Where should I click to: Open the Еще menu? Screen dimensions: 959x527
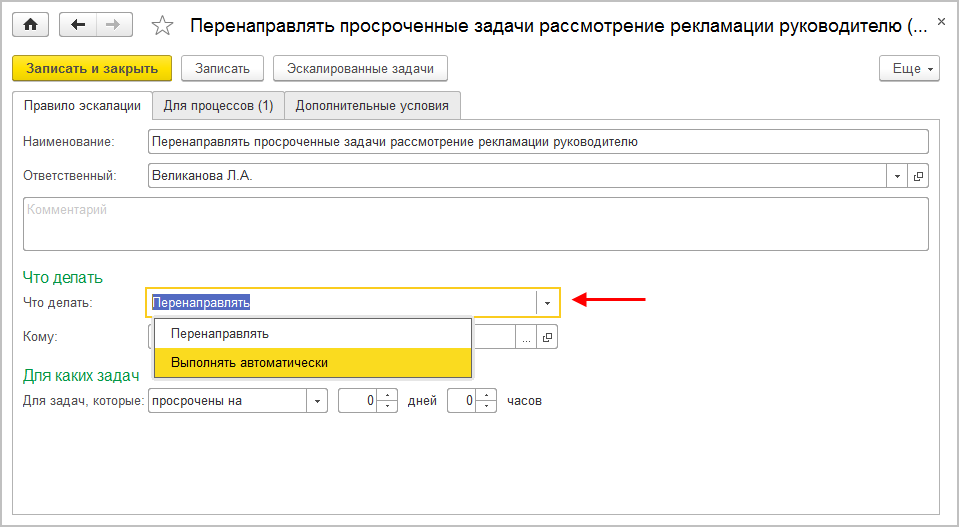[908, 68]
